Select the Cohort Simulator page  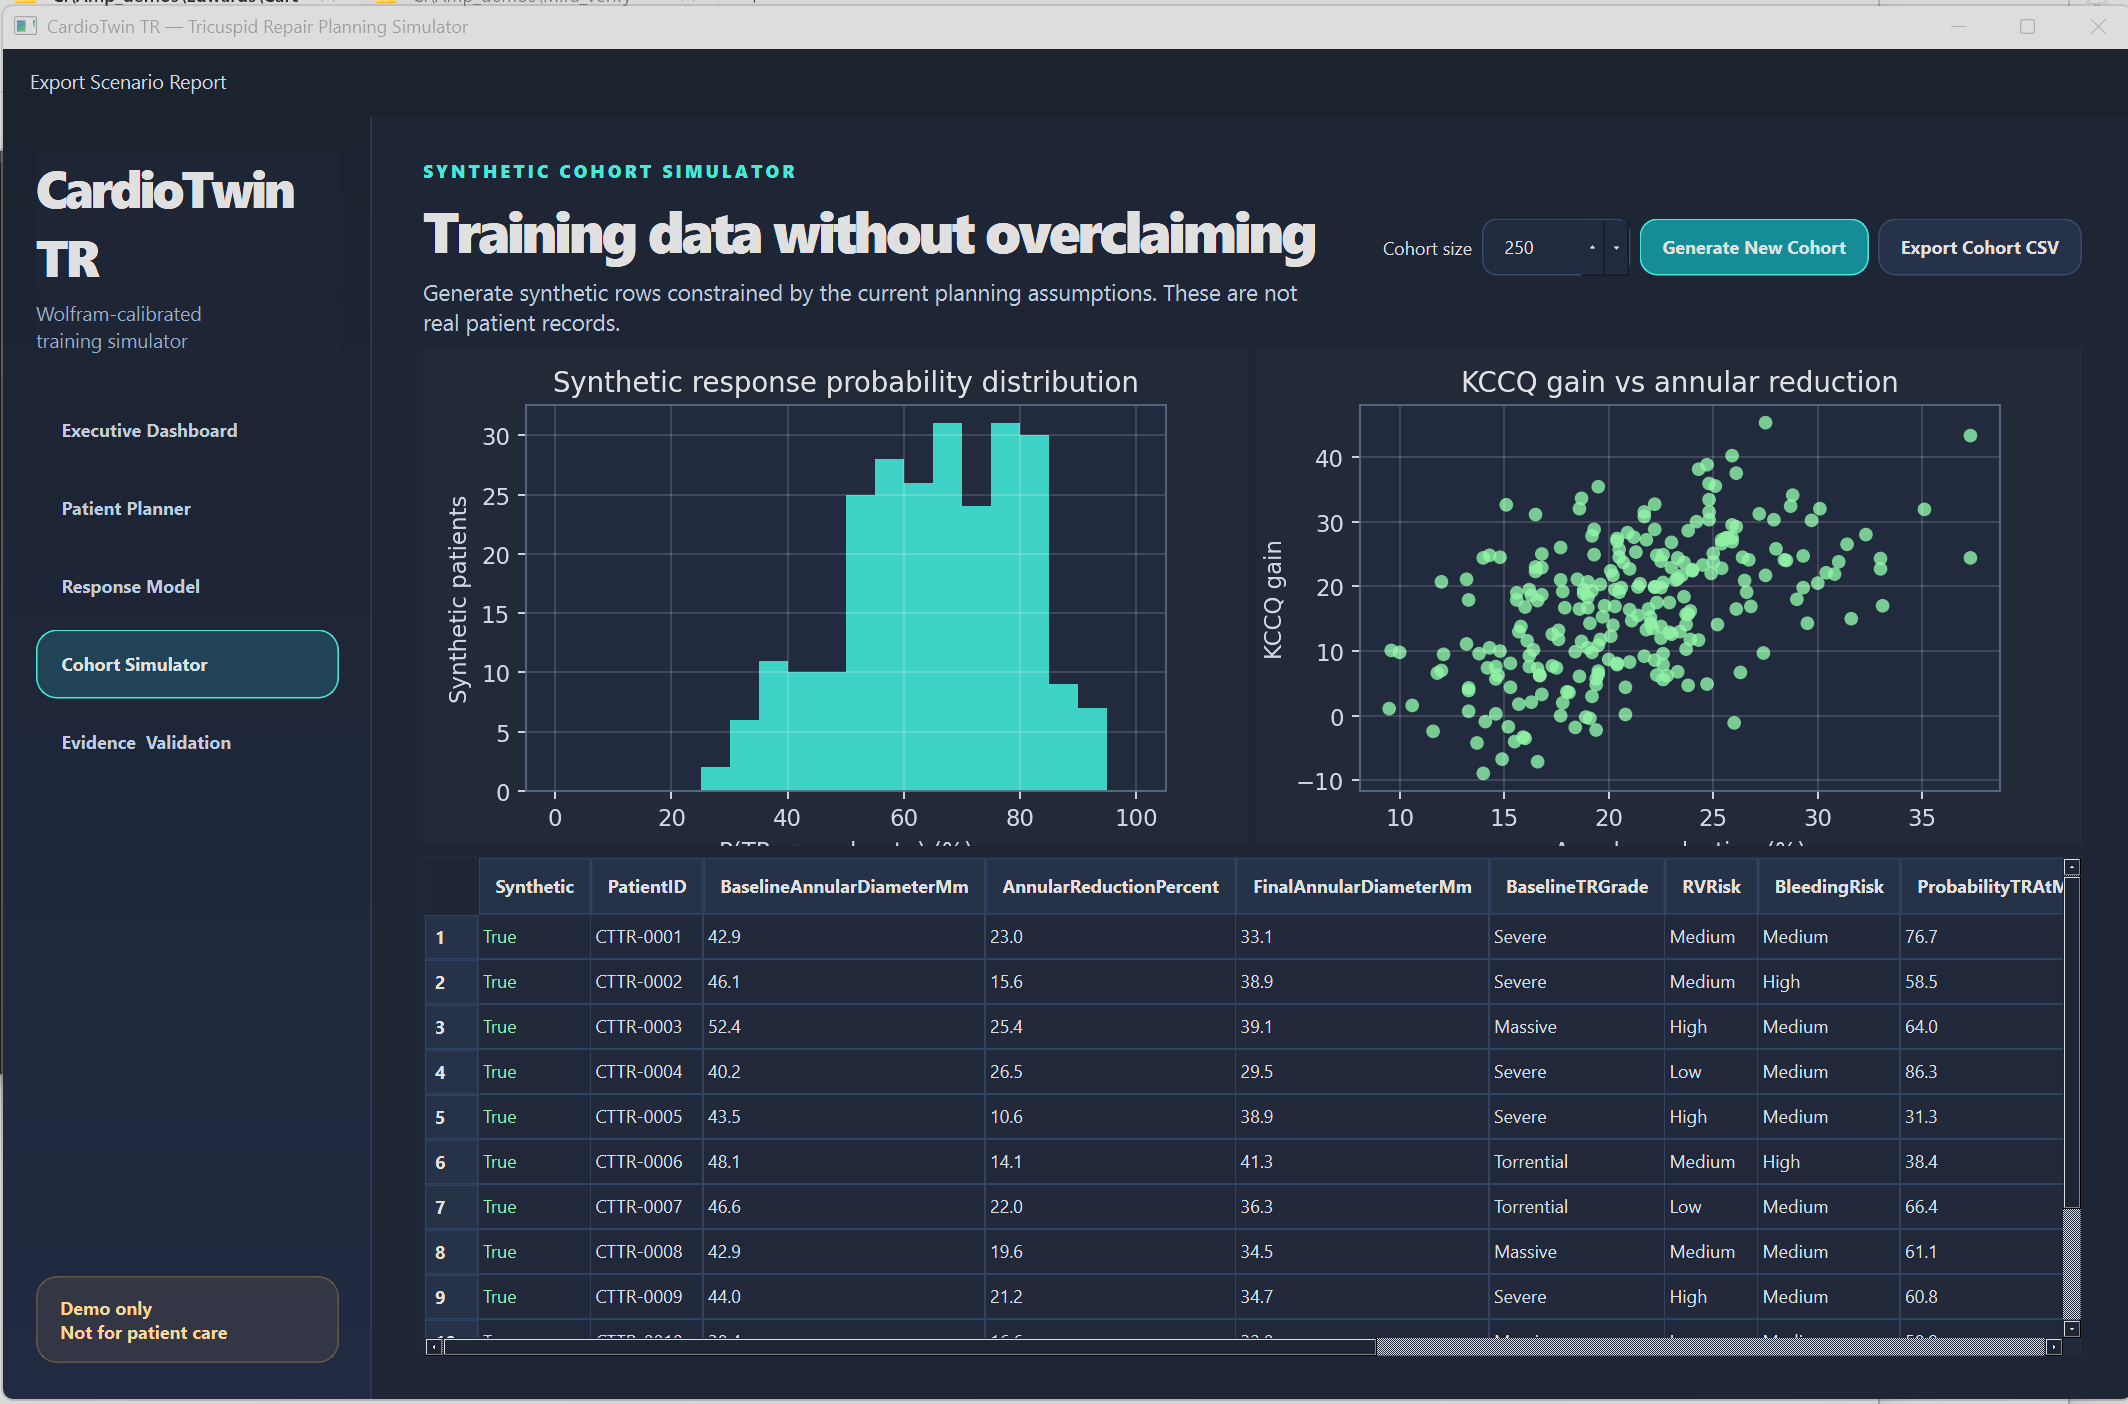click(187, 664)
